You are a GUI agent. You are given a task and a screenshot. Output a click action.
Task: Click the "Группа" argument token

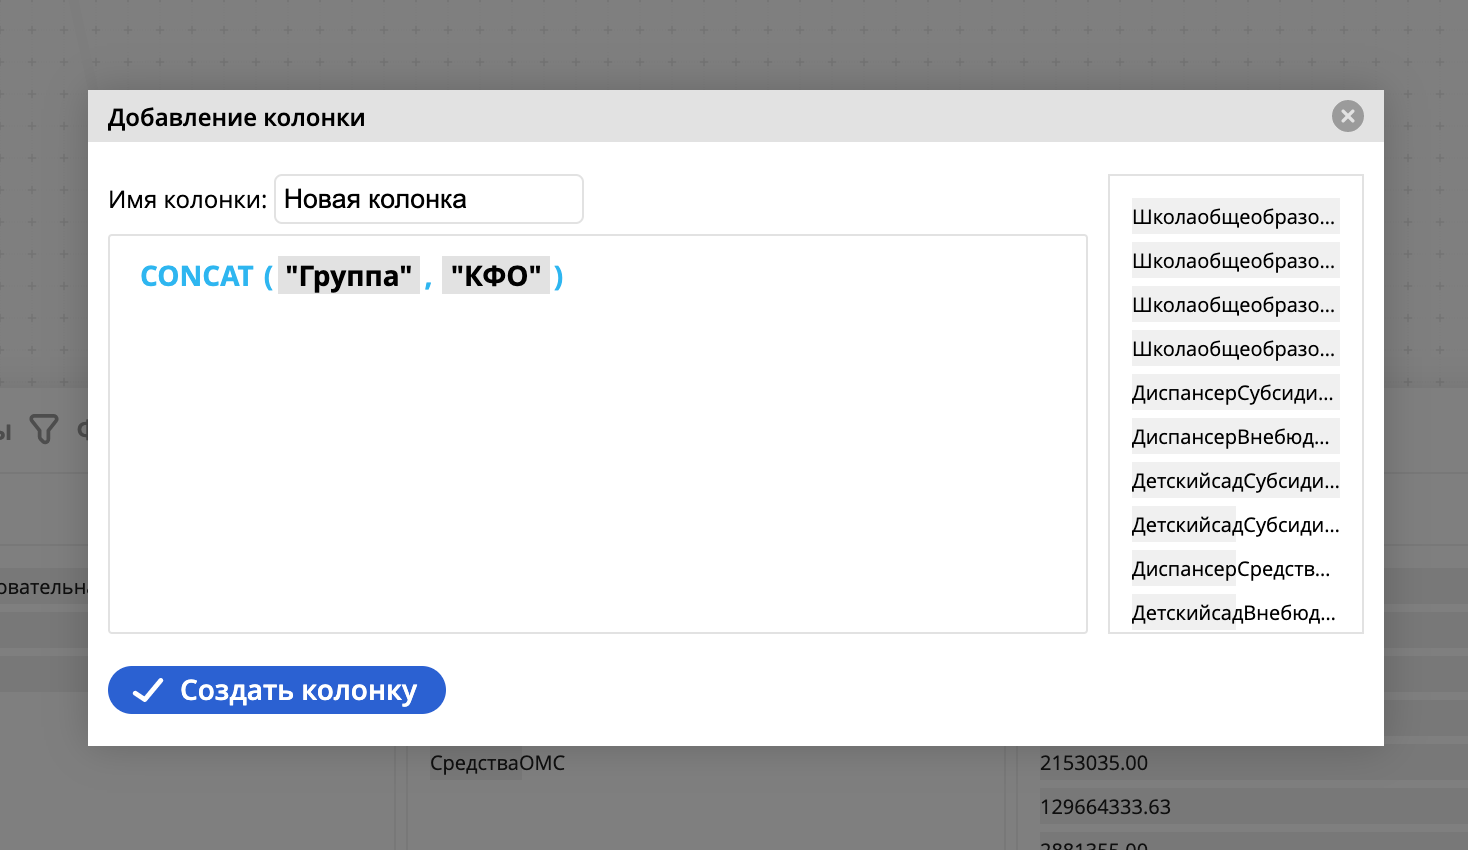coord(348,276)
